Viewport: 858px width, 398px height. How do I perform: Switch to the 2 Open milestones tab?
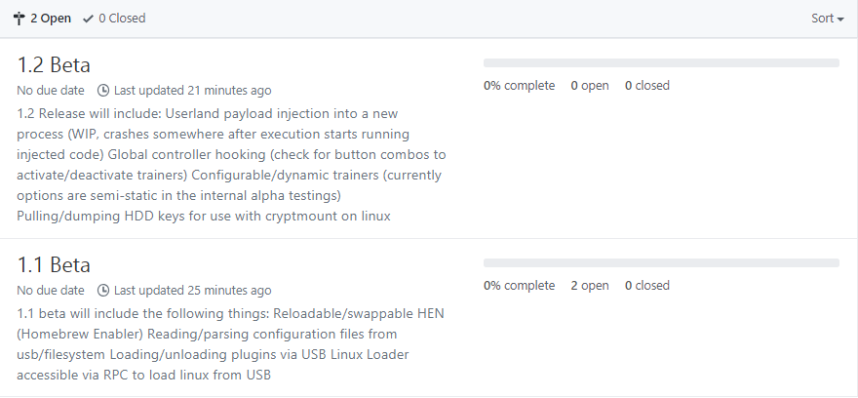[x=42, y=19]
